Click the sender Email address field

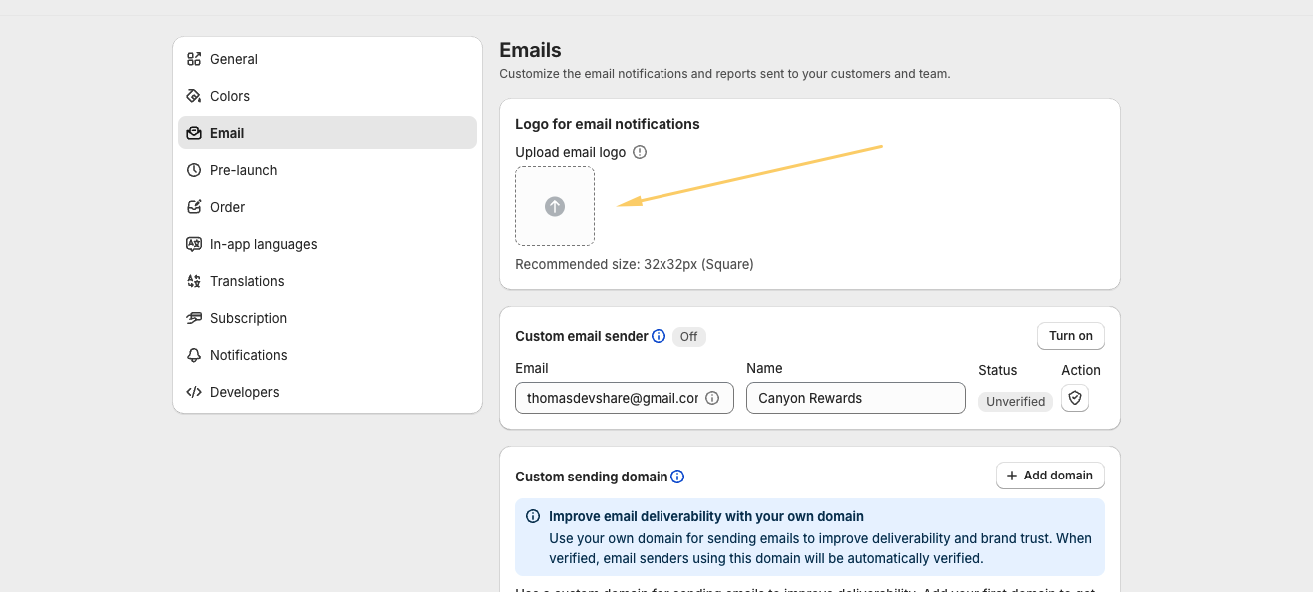pos(610,398)
